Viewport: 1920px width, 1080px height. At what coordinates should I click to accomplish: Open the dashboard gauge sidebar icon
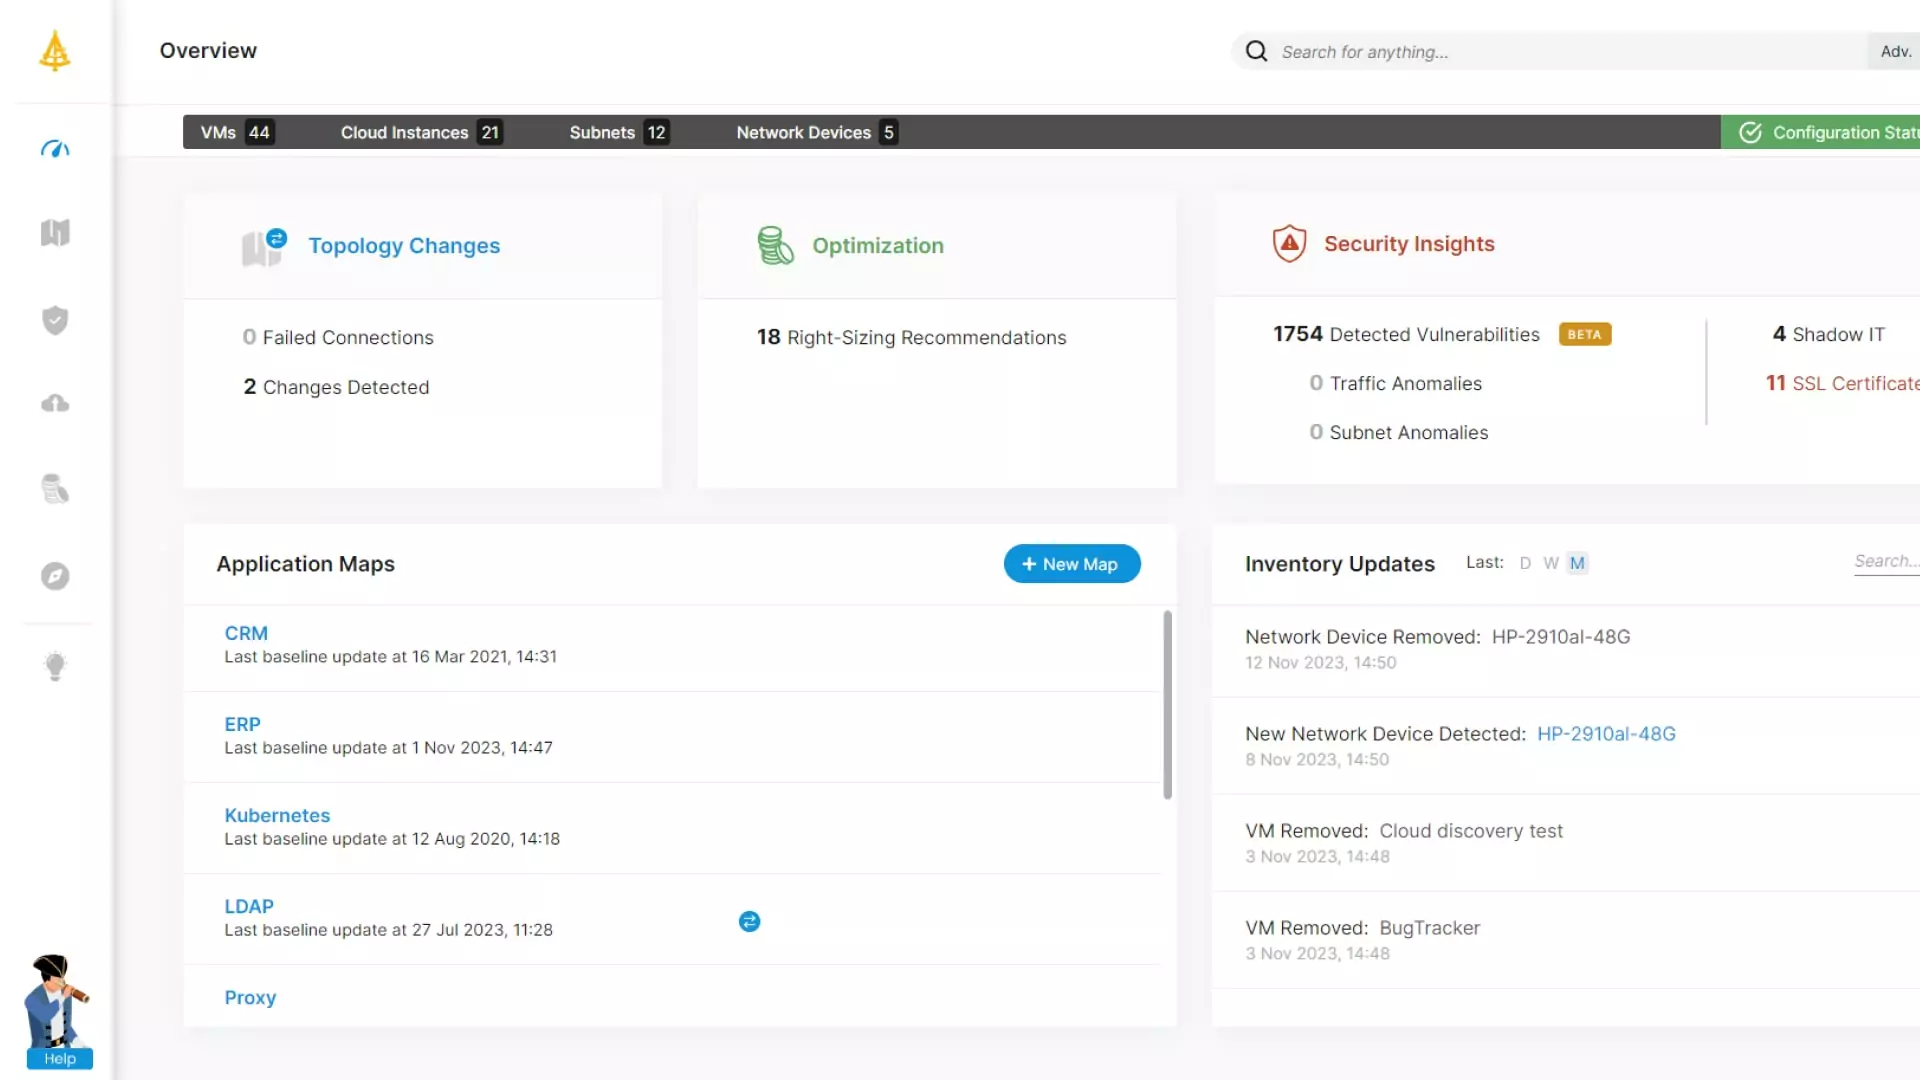(55, 149)
